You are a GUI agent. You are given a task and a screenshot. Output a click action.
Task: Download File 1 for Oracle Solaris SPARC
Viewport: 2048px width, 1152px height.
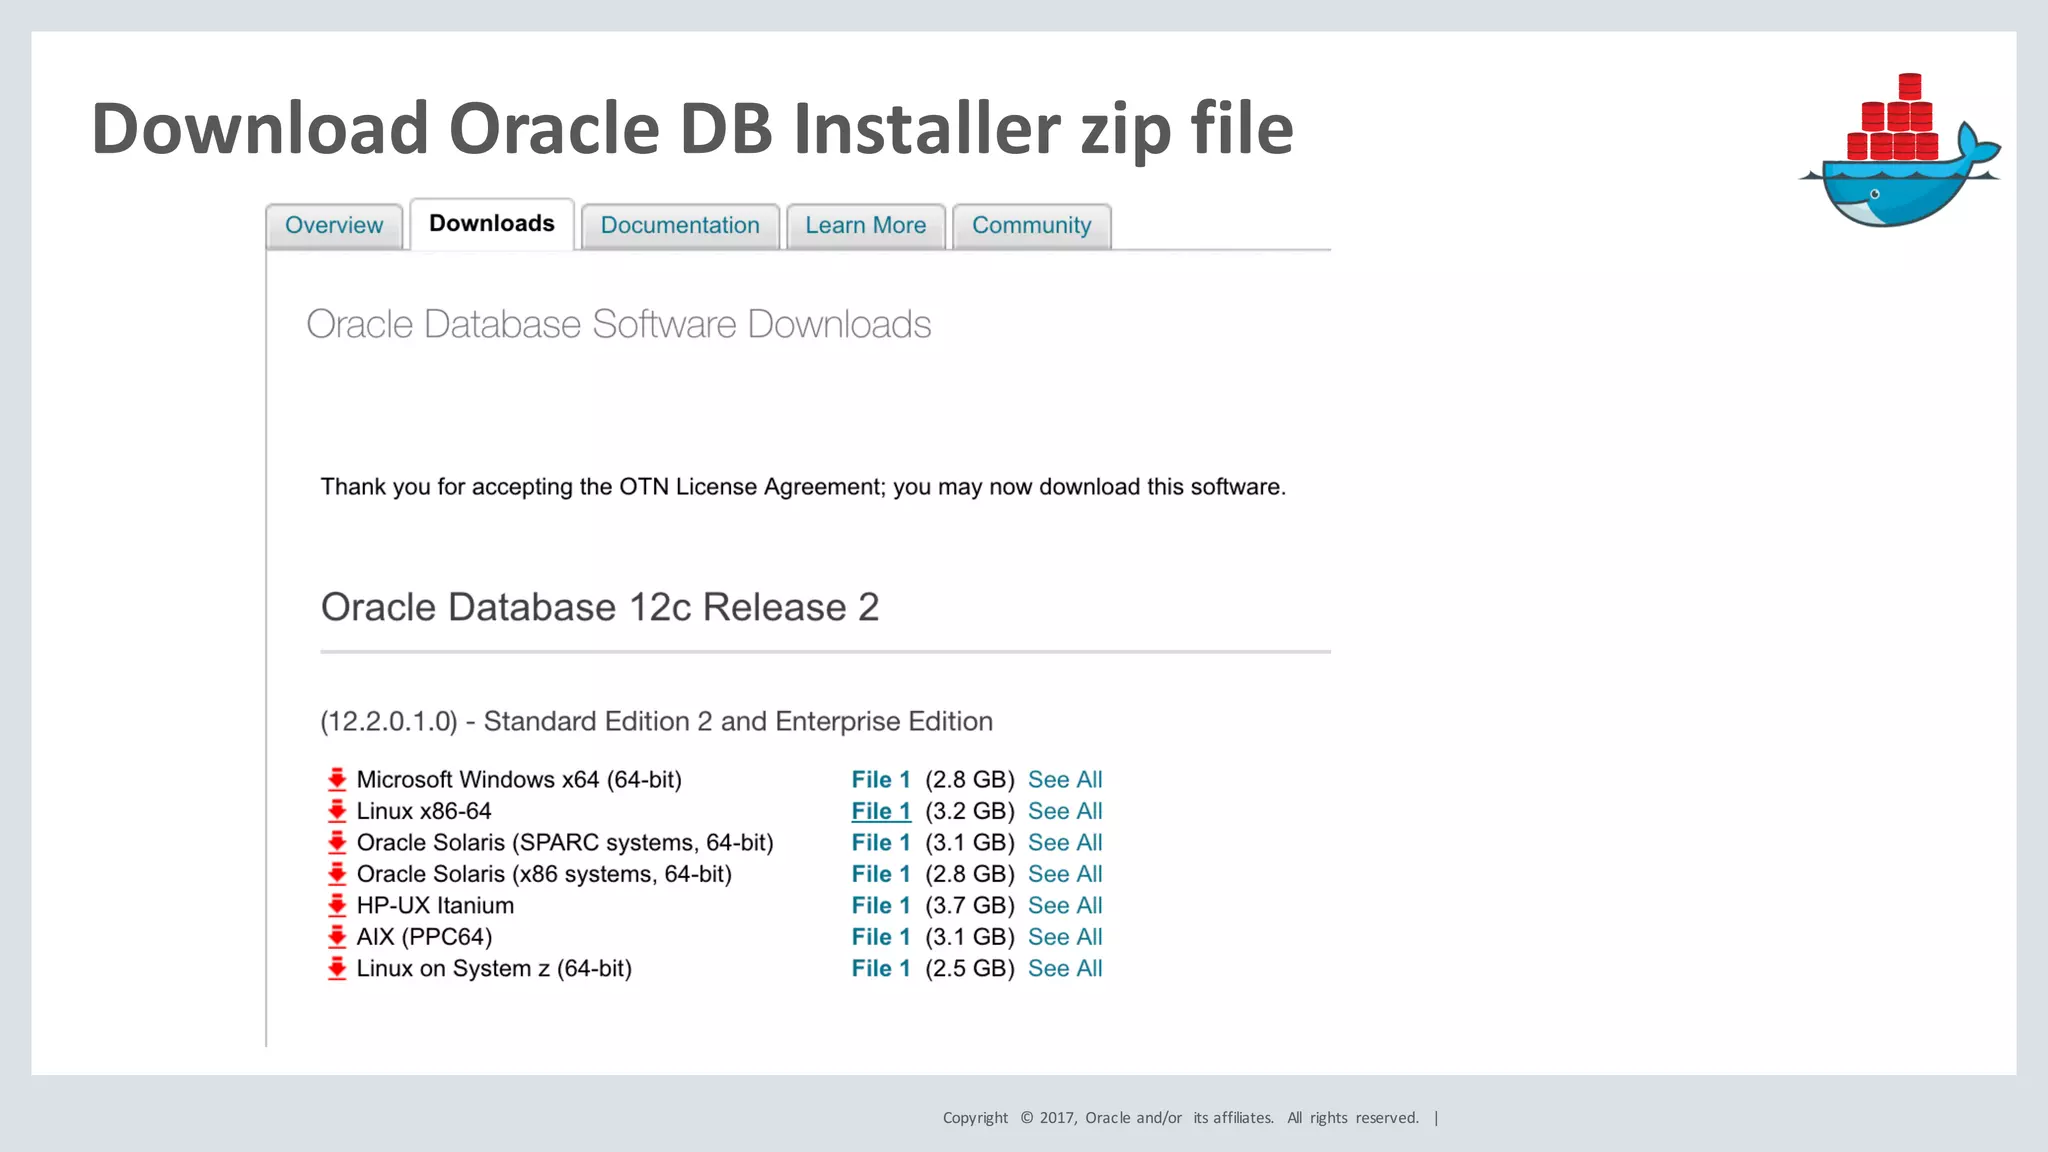coord(881,843)
